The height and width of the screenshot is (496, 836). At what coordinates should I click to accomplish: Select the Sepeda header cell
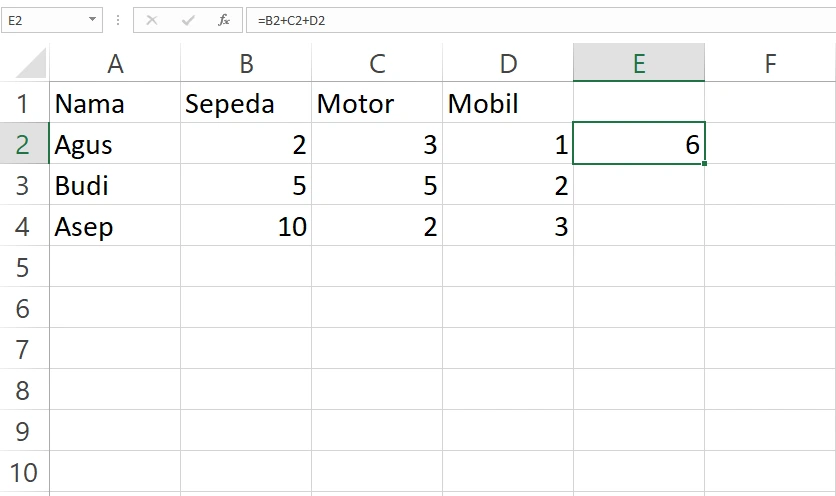(246, 102)
